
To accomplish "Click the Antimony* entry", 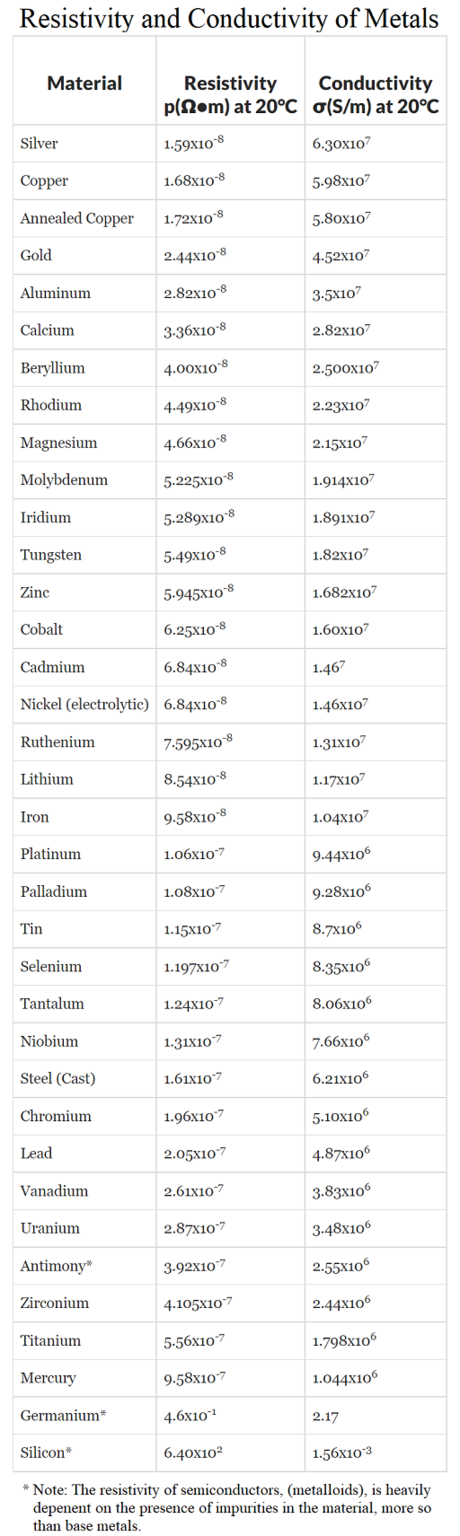I will coord(56,1266).
